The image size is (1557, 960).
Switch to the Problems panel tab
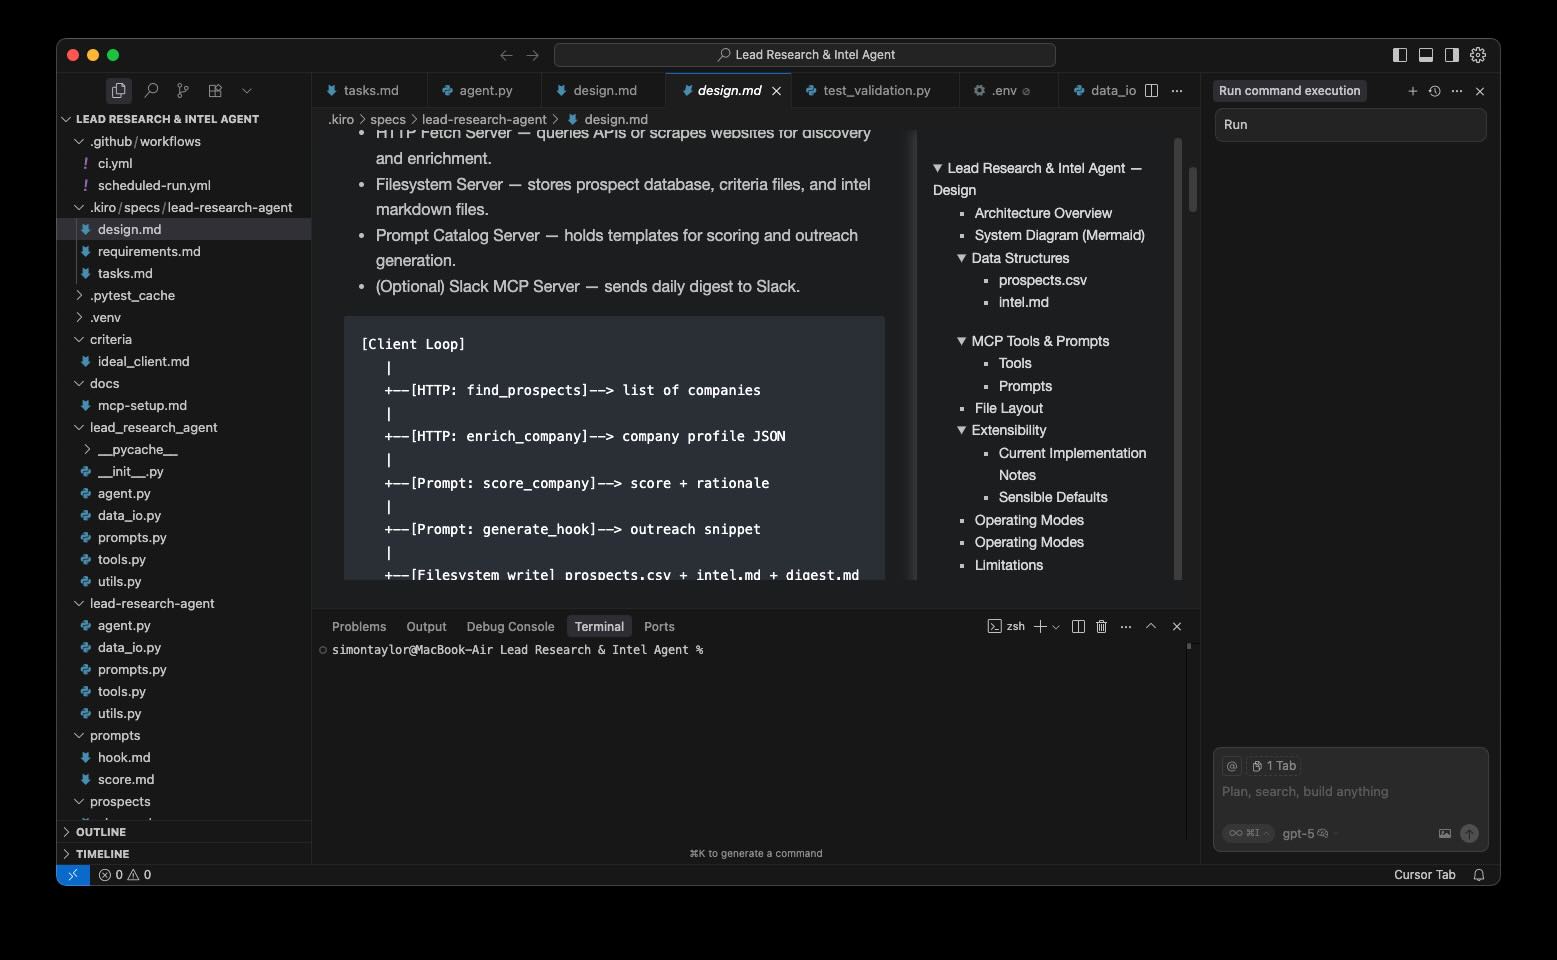pyautogui.click(x=359, y=626)
